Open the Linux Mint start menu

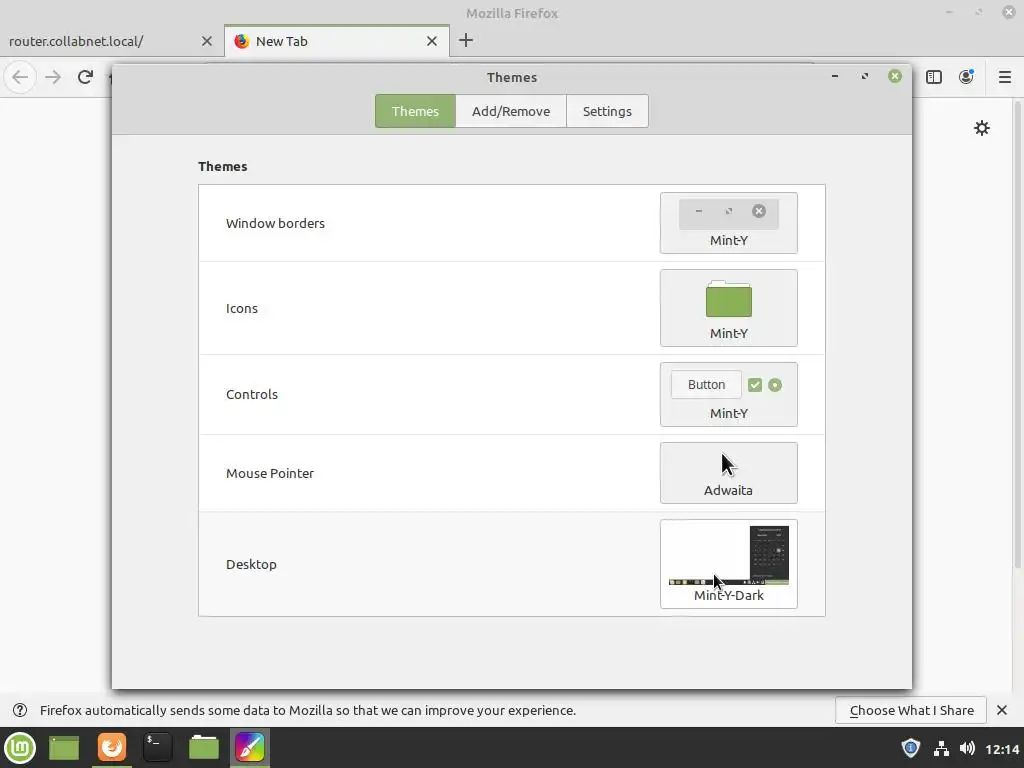tap(20, 748)
